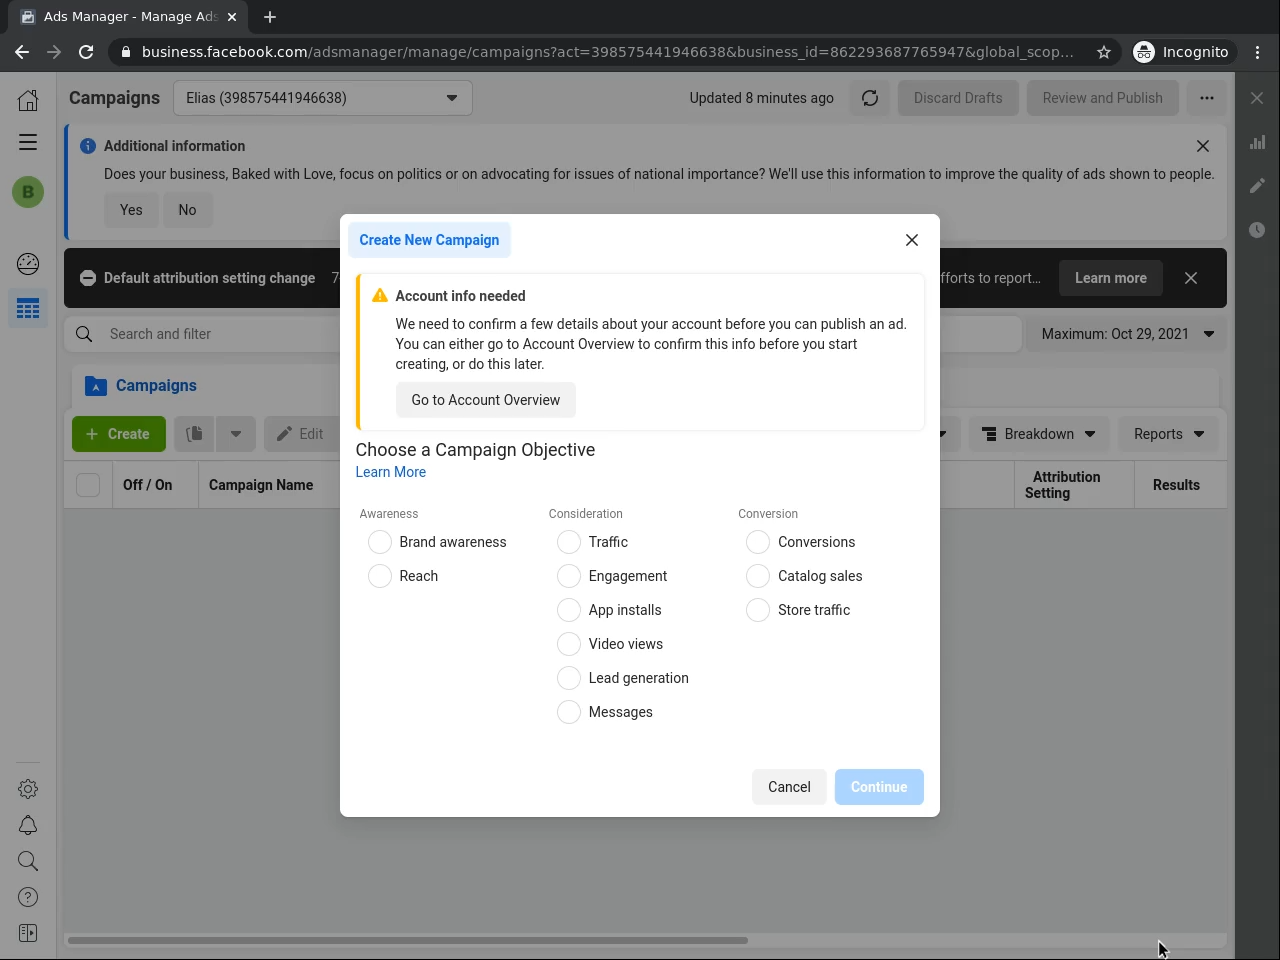Click Go to Account Overview button
Screen dimensions: 1280x960
point(486,400)
